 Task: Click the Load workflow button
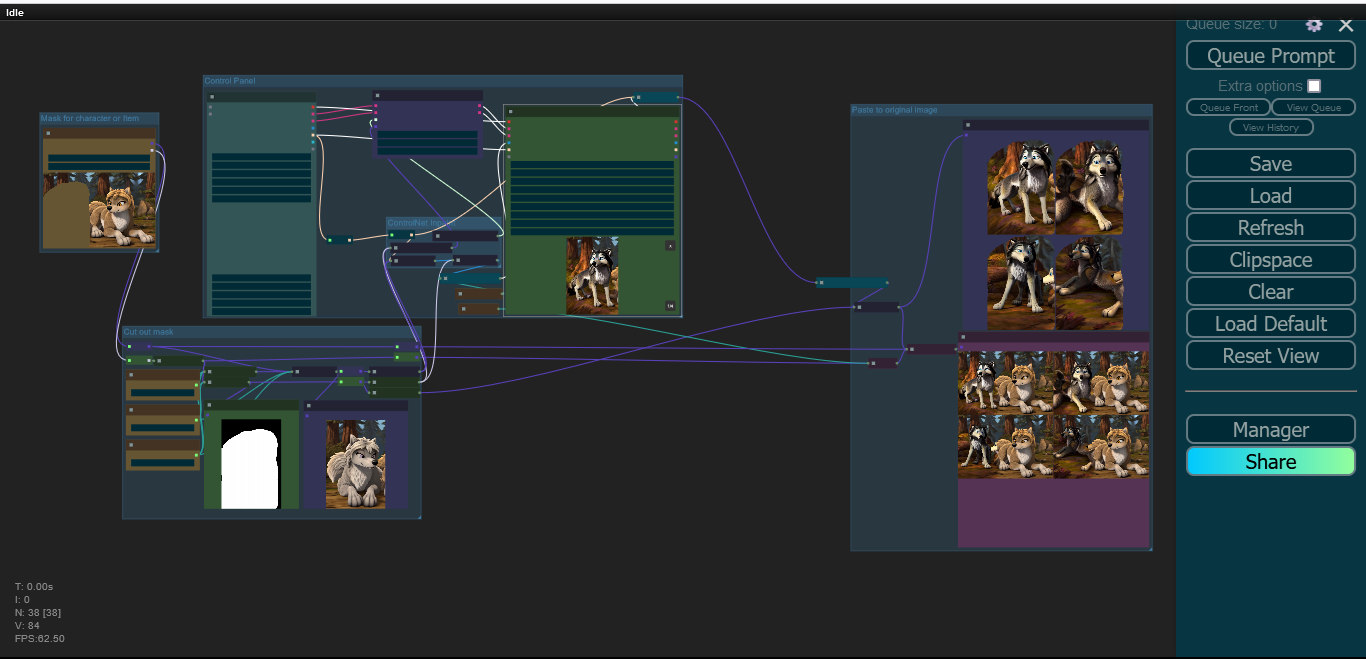tap(1270, 196)
